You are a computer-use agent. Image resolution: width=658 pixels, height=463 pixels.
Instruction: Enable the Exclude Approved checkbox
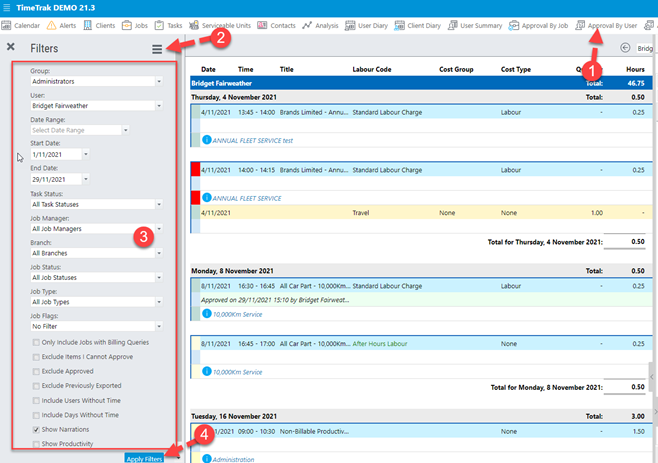(x=36, y=371)
